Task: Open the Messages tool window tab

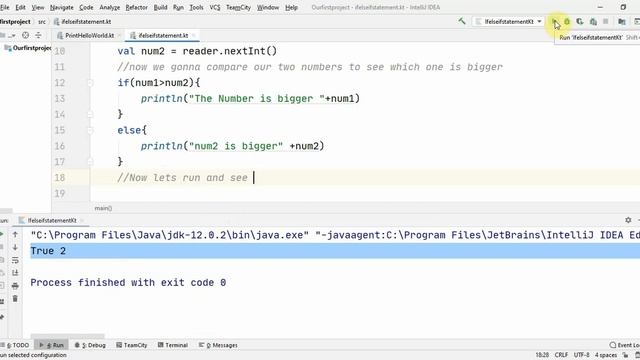Action: point(218,345)
